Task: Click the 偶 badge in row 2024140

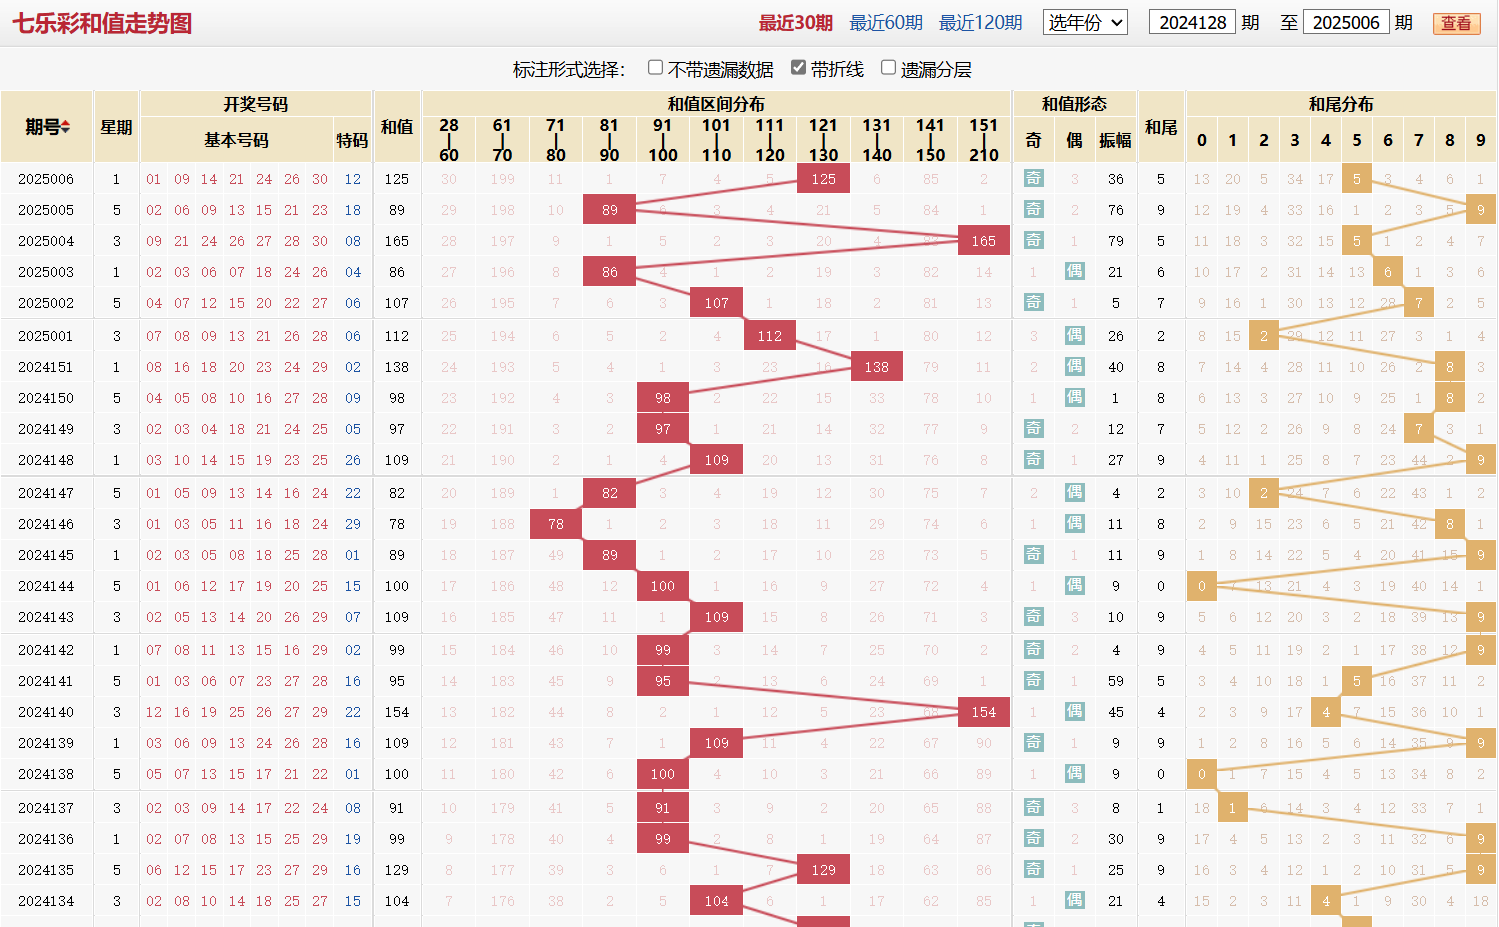Action: pyautogui.click(x=1074, y=711)
